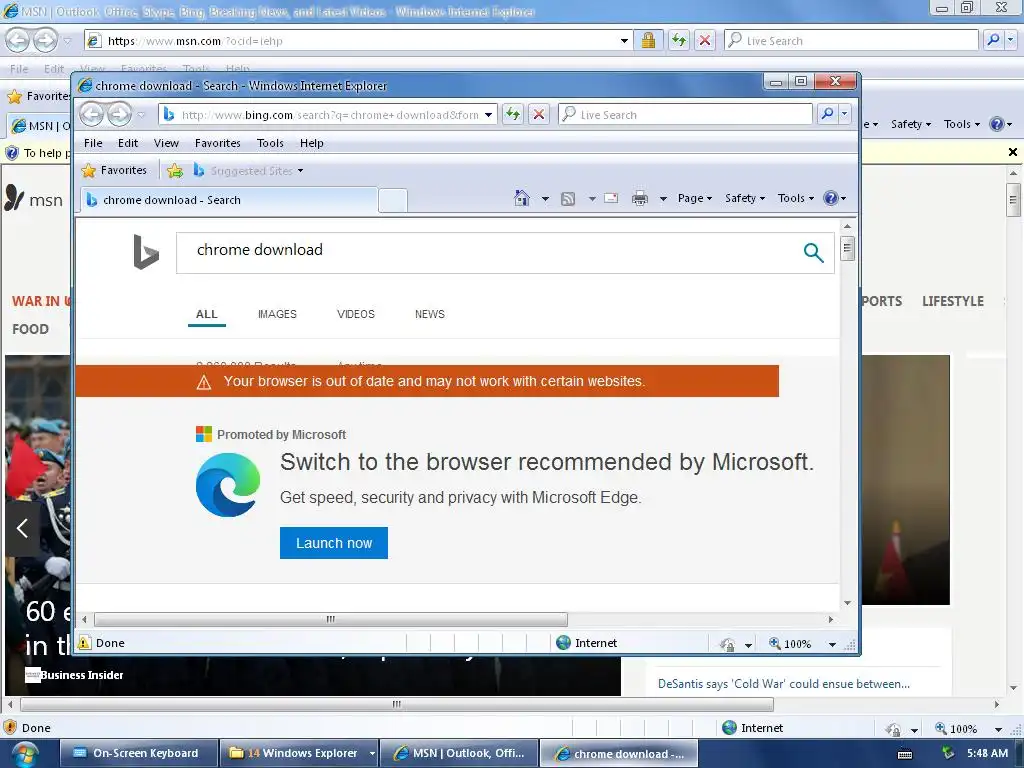The image size is (1024, 768).
Task: Expand Home button dropdown arrow
Action: coord(545,199)
